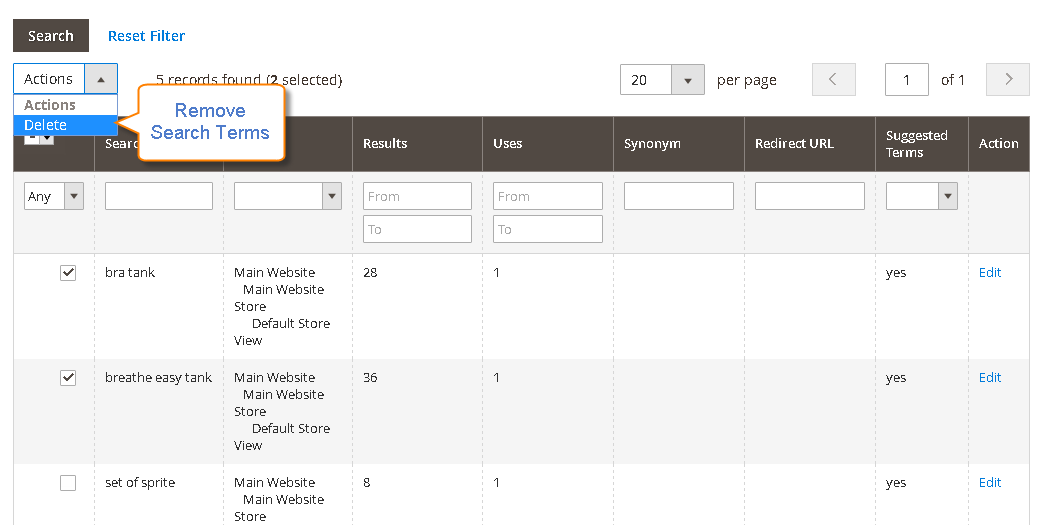Click the Any filter dropdown arrow
Image resolution: width=1043 pixels, height=525 pixels.
pyautogui.click(x=74, y=196)
